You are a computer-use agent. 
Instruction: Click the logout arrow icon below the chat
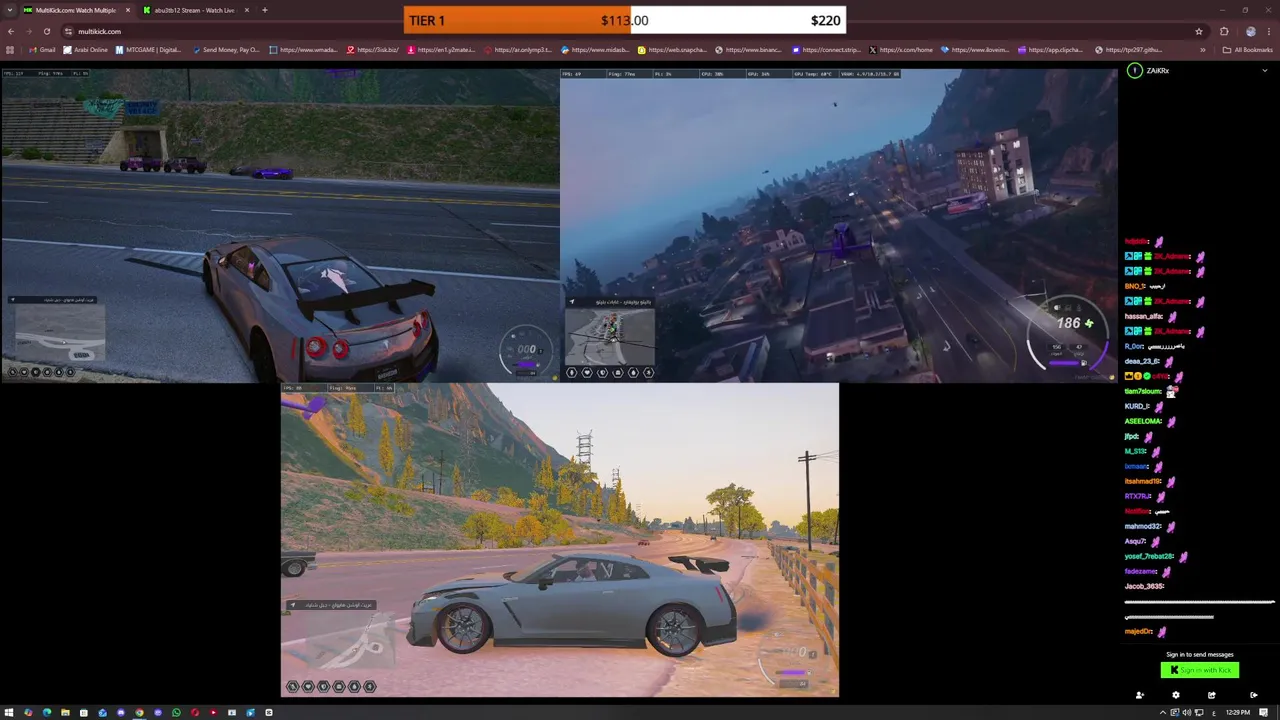coord(1254,695)
